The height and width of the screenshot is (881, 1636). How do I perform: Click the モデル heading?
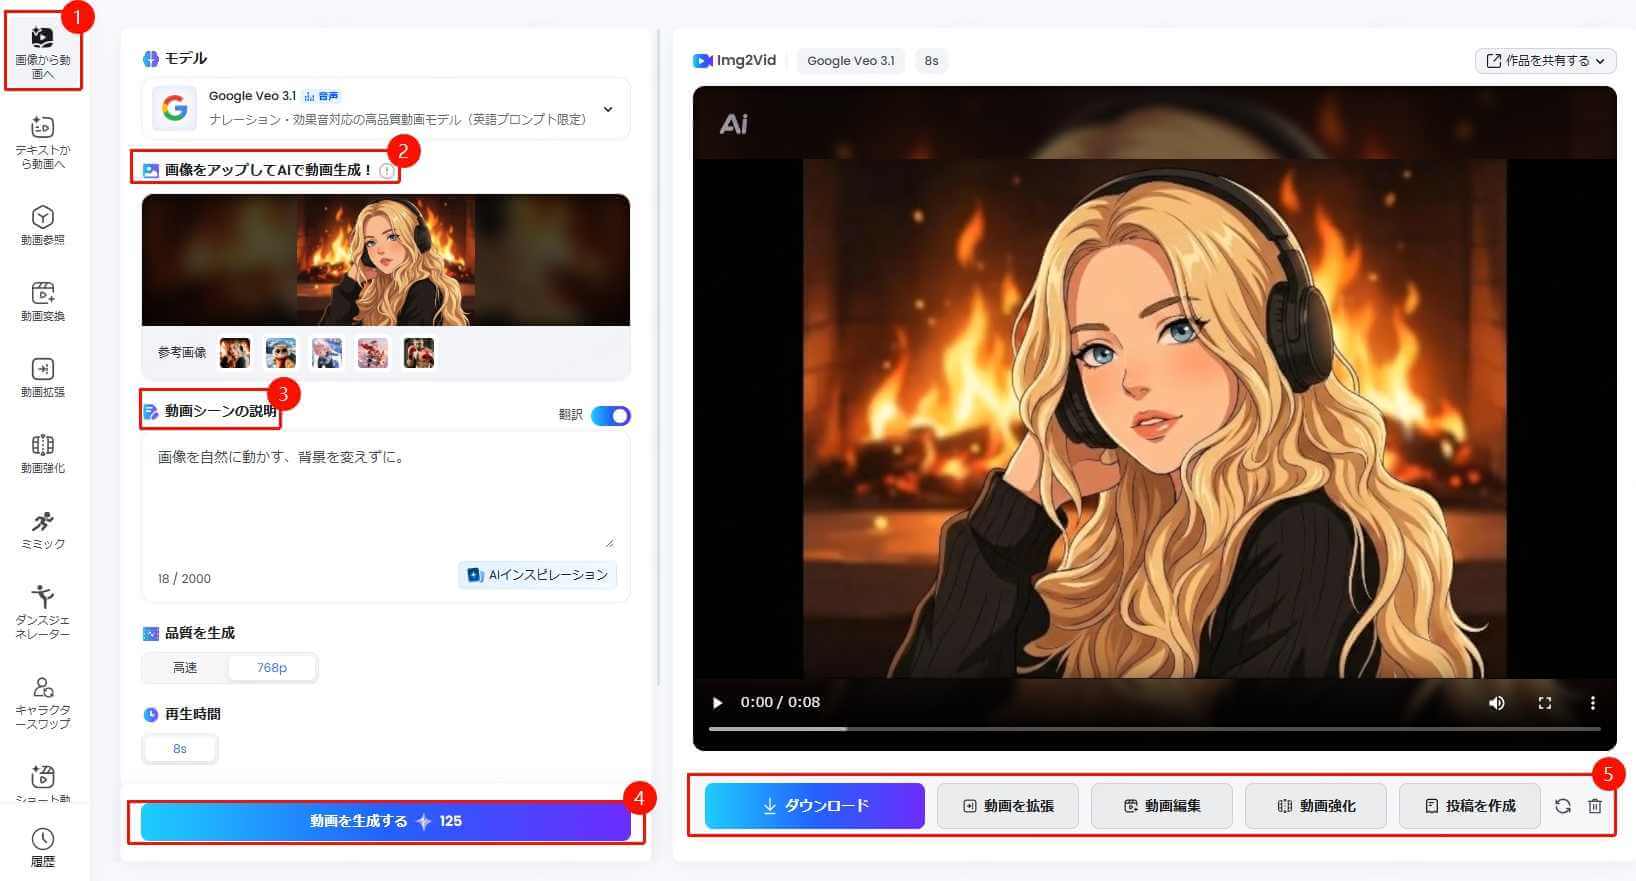click(x=186, y=59)
